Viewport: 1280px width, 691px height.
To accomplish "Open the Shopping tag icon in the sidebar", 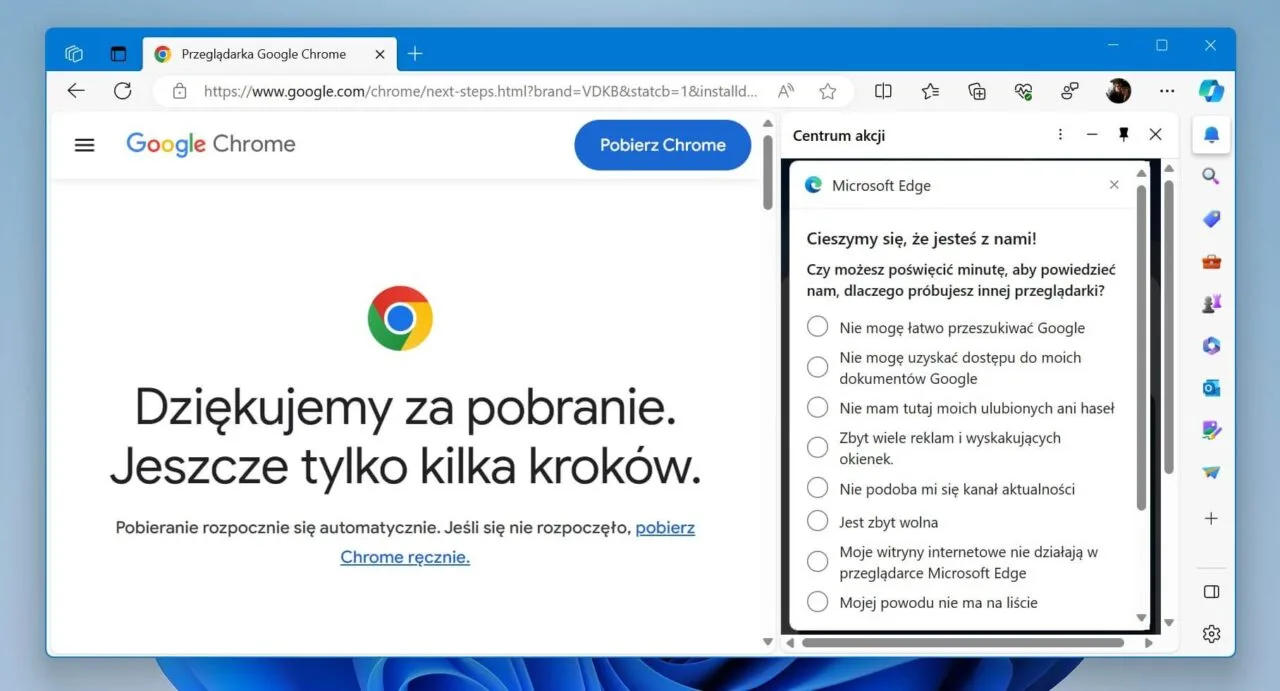I will [x=1211, y=219].
